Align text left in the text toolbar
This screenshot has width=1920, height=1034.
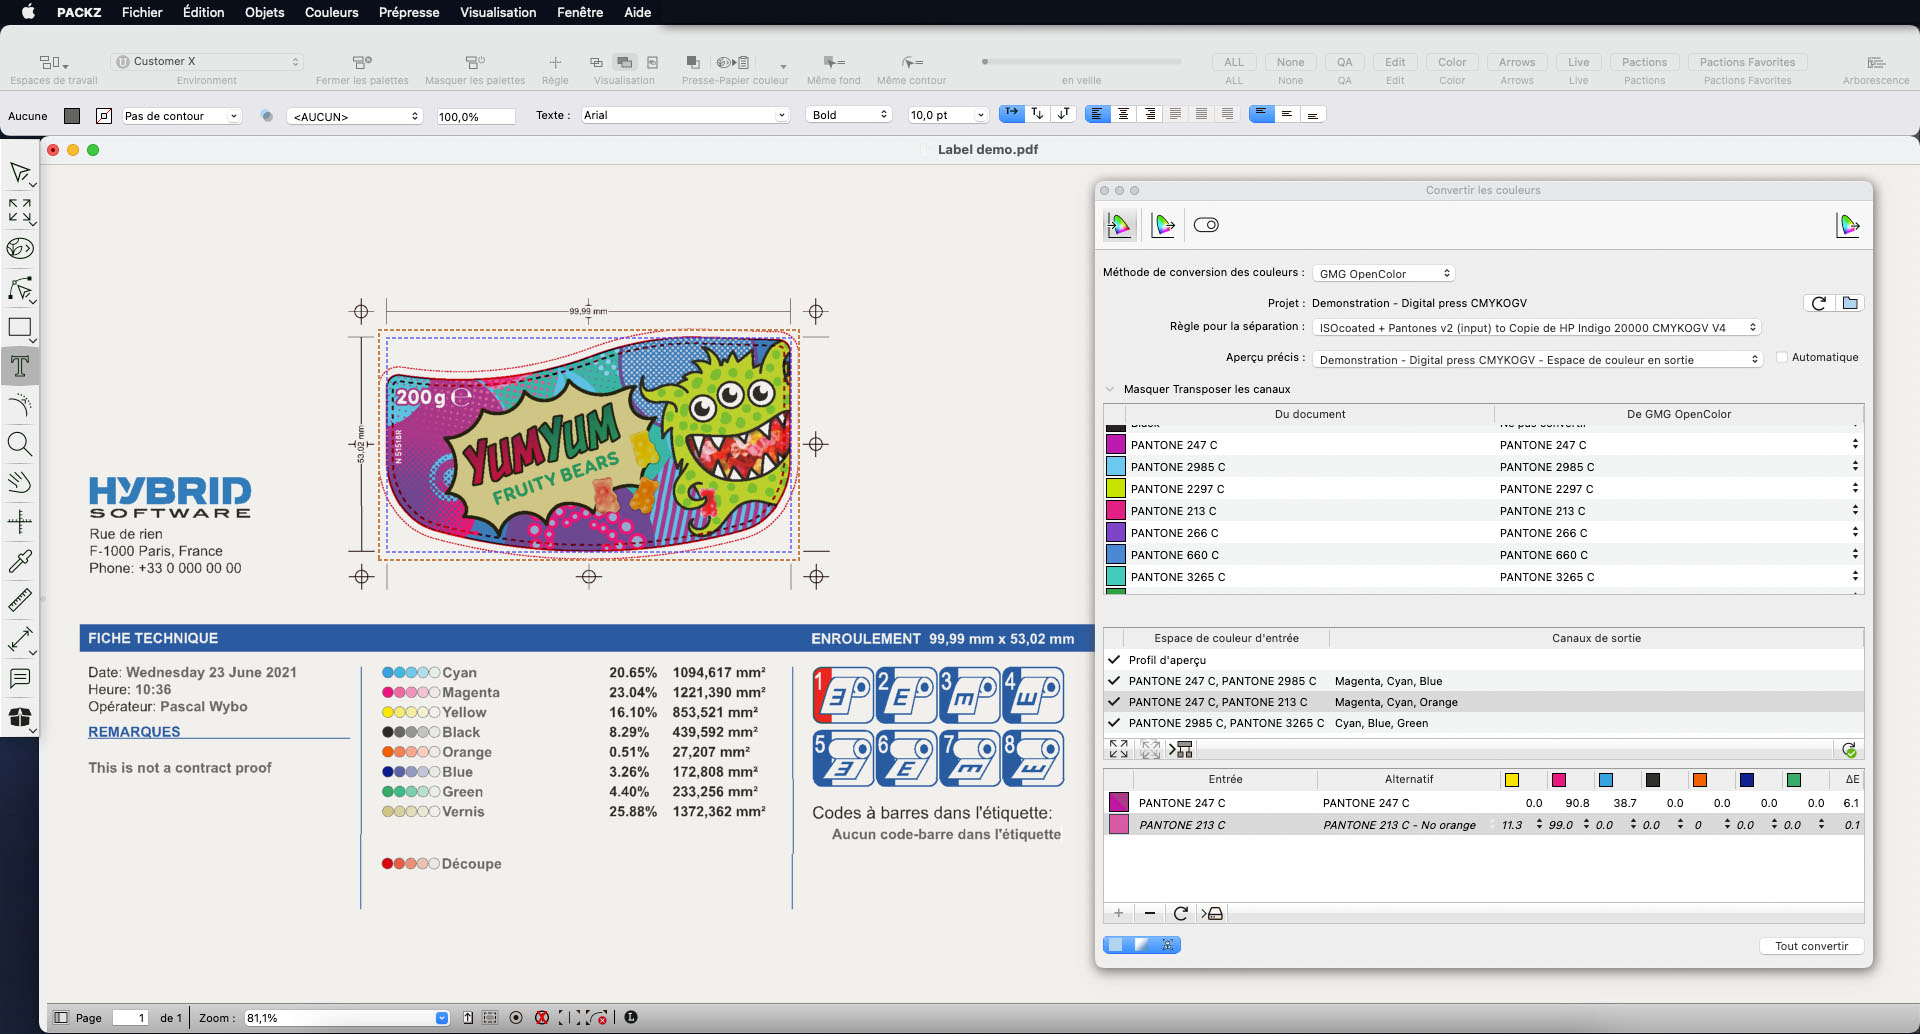(x=1097, y=114)
